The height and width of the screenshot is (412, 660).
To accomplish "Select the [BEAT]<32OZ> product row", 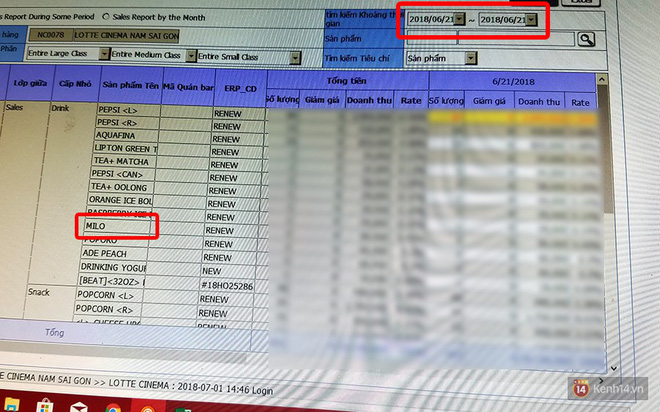I will point(111,281).
